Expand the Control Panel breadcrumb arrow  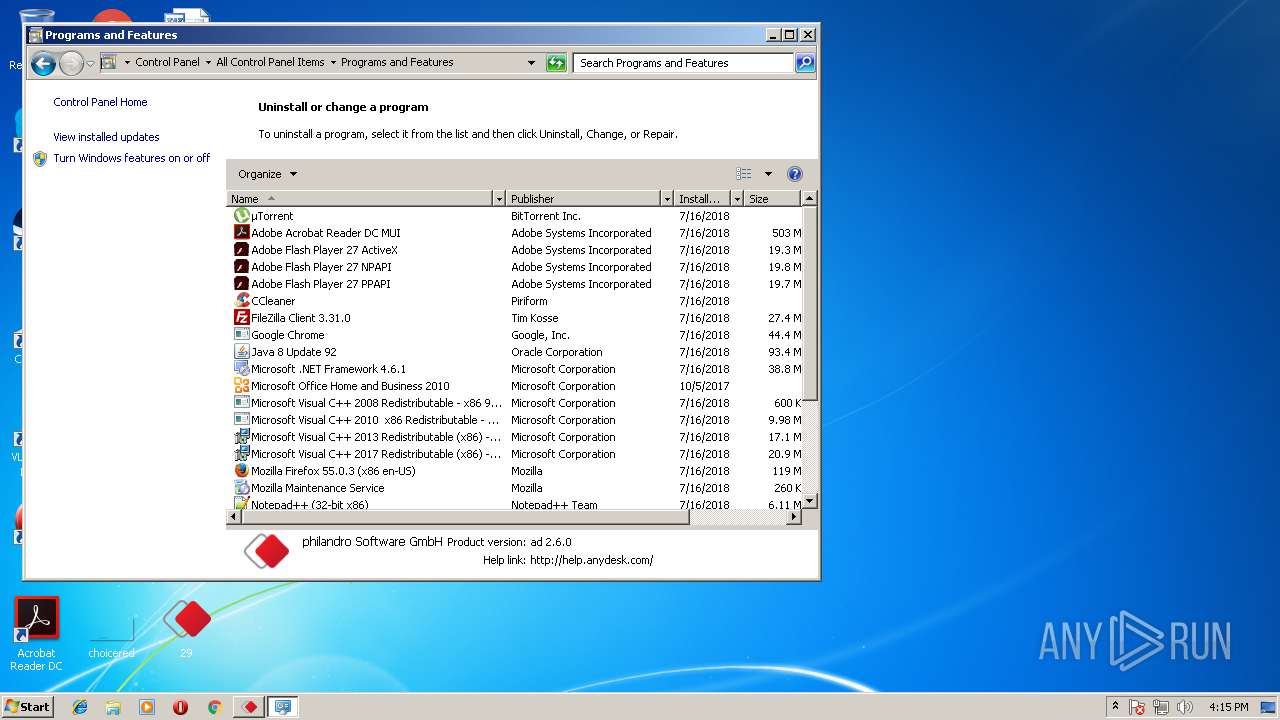pyautogui.click(x=208, y=62)
